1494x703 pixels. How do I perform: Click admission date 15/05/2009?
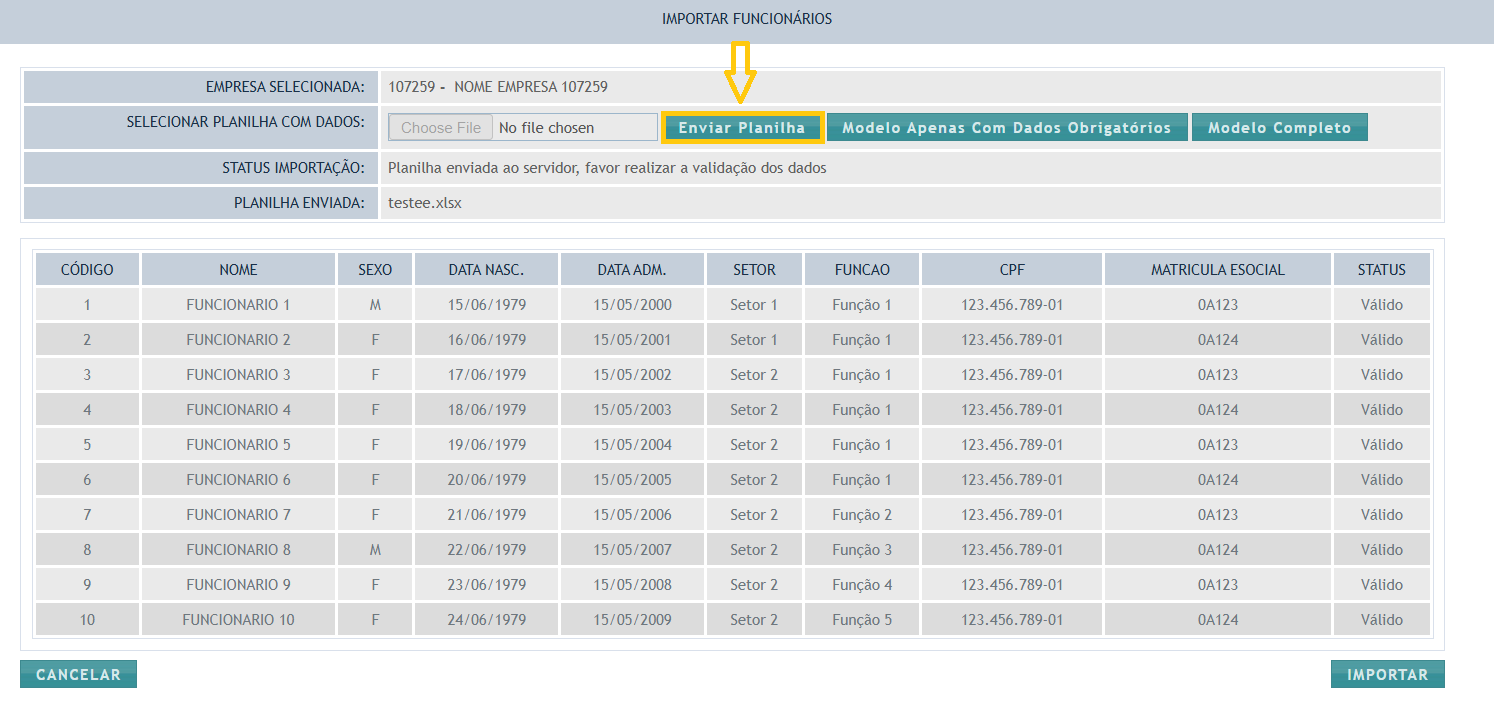pos(632,620)
